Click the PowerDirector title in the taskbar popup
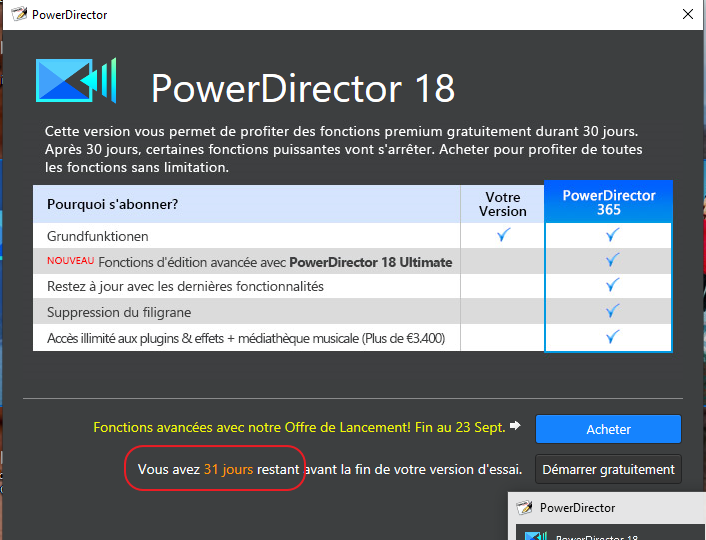This screenshot has height=540, width=706. 577,508
